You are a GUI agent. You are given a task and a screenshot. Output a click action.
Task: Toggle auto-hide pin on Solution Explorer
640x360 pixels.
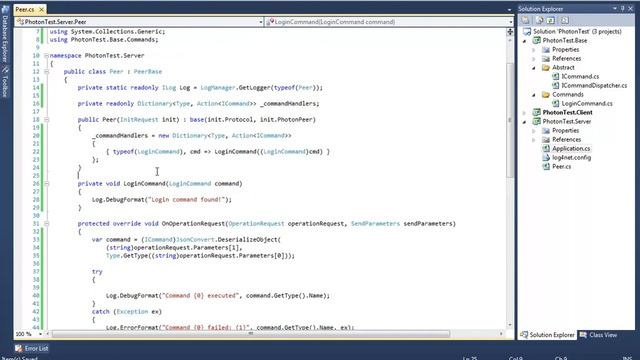pos(623,9)
